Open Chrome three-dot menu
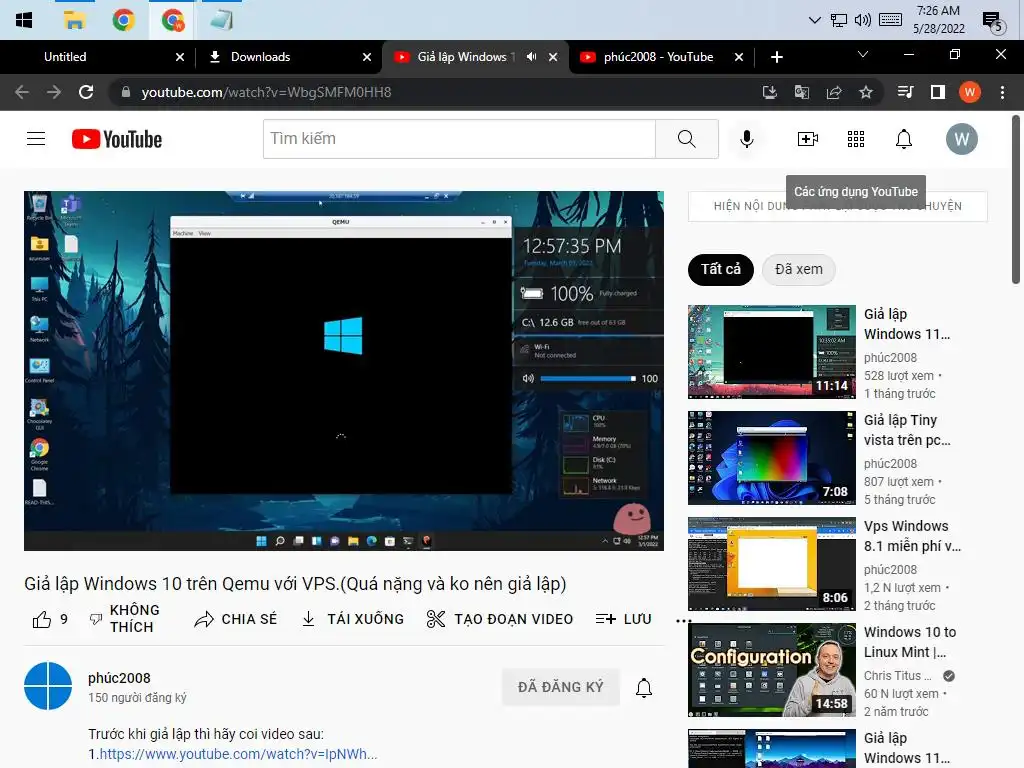The height and width of the screenshot is (768, 1024). pyautogui.click(x=1002, y=92)
